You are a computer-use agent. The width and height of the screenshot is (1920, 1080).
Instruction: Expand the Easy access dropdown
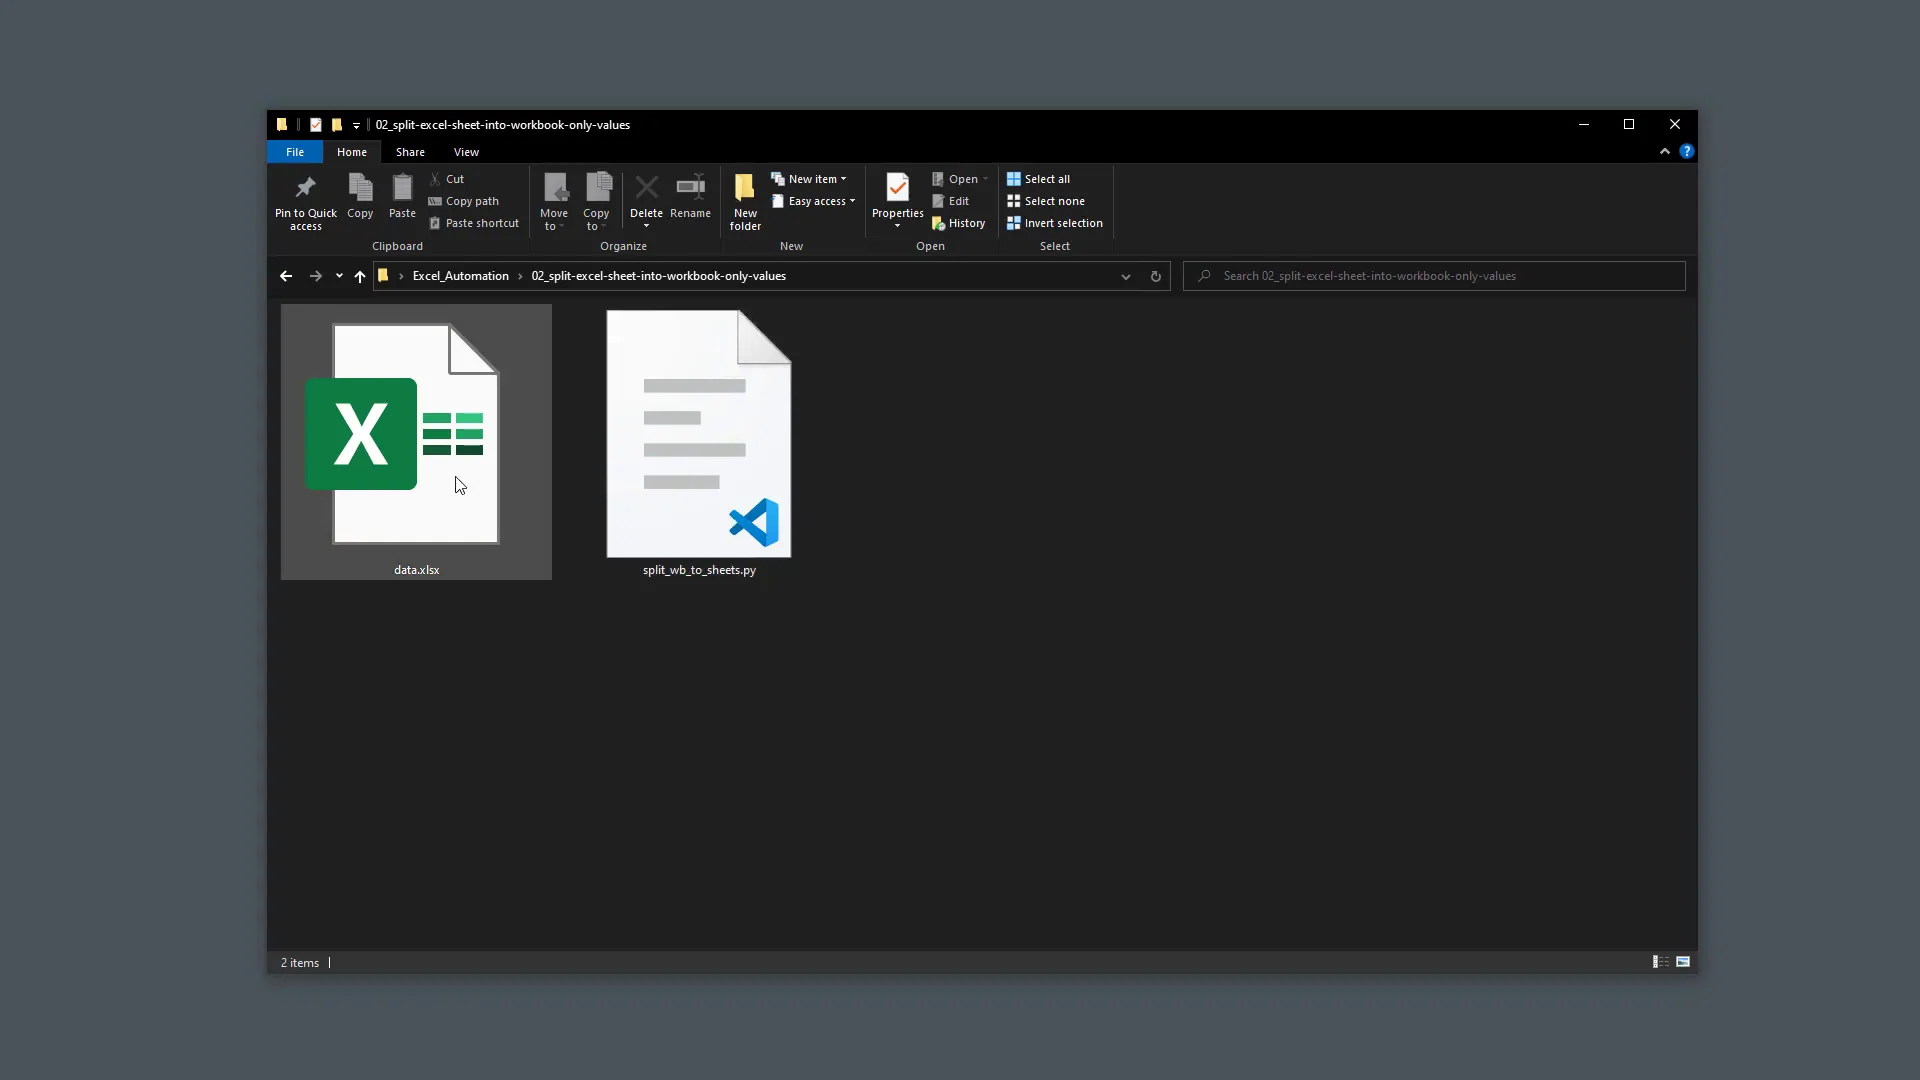pyautogui.click(x=814, y=201)
